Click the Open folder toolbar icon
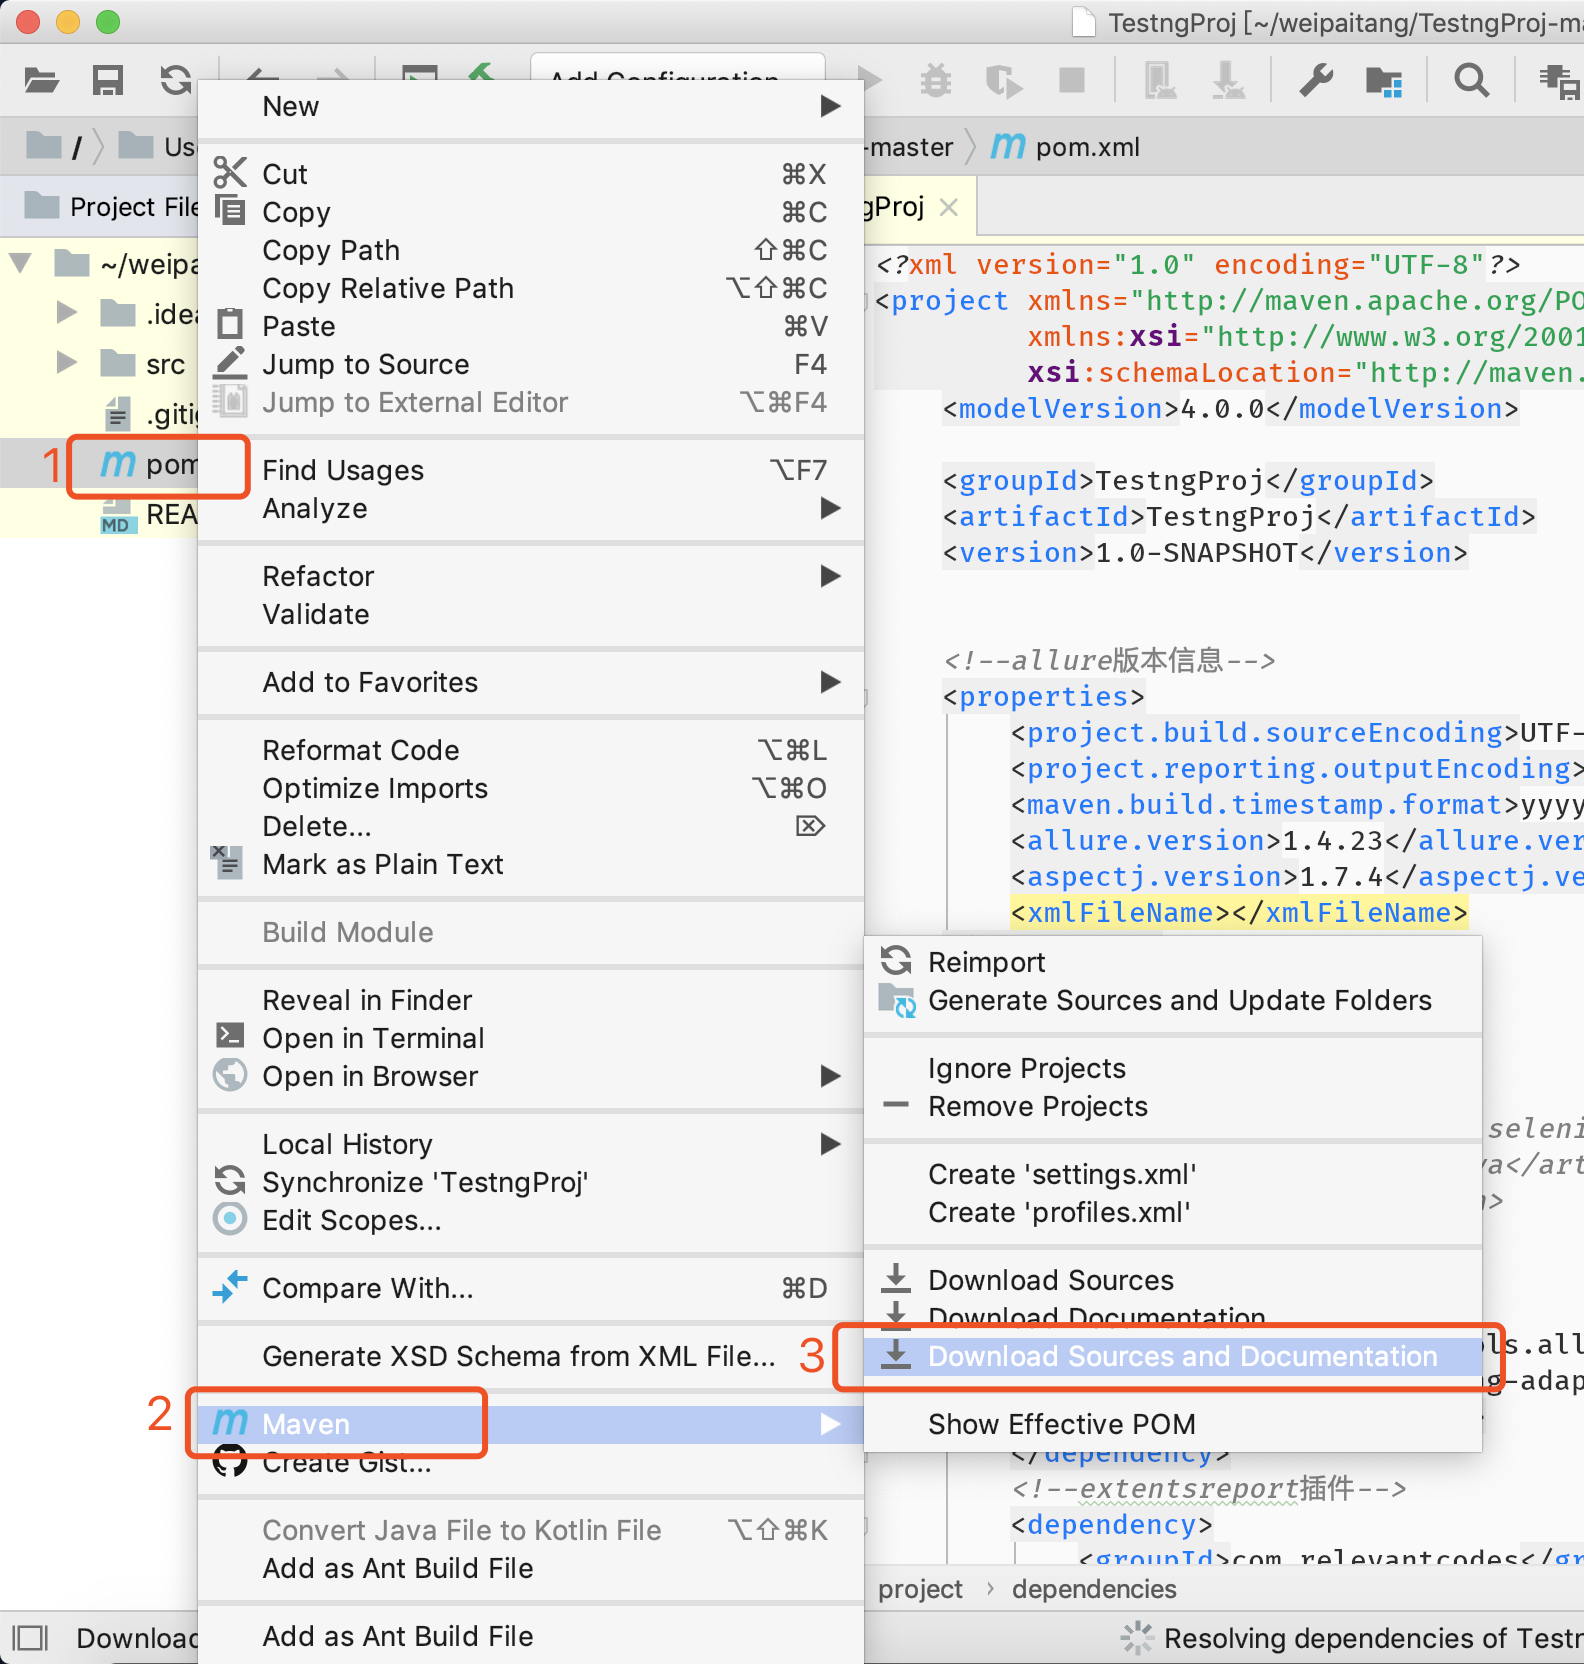The image size is (1584, 1664). [x=41, y=80]
